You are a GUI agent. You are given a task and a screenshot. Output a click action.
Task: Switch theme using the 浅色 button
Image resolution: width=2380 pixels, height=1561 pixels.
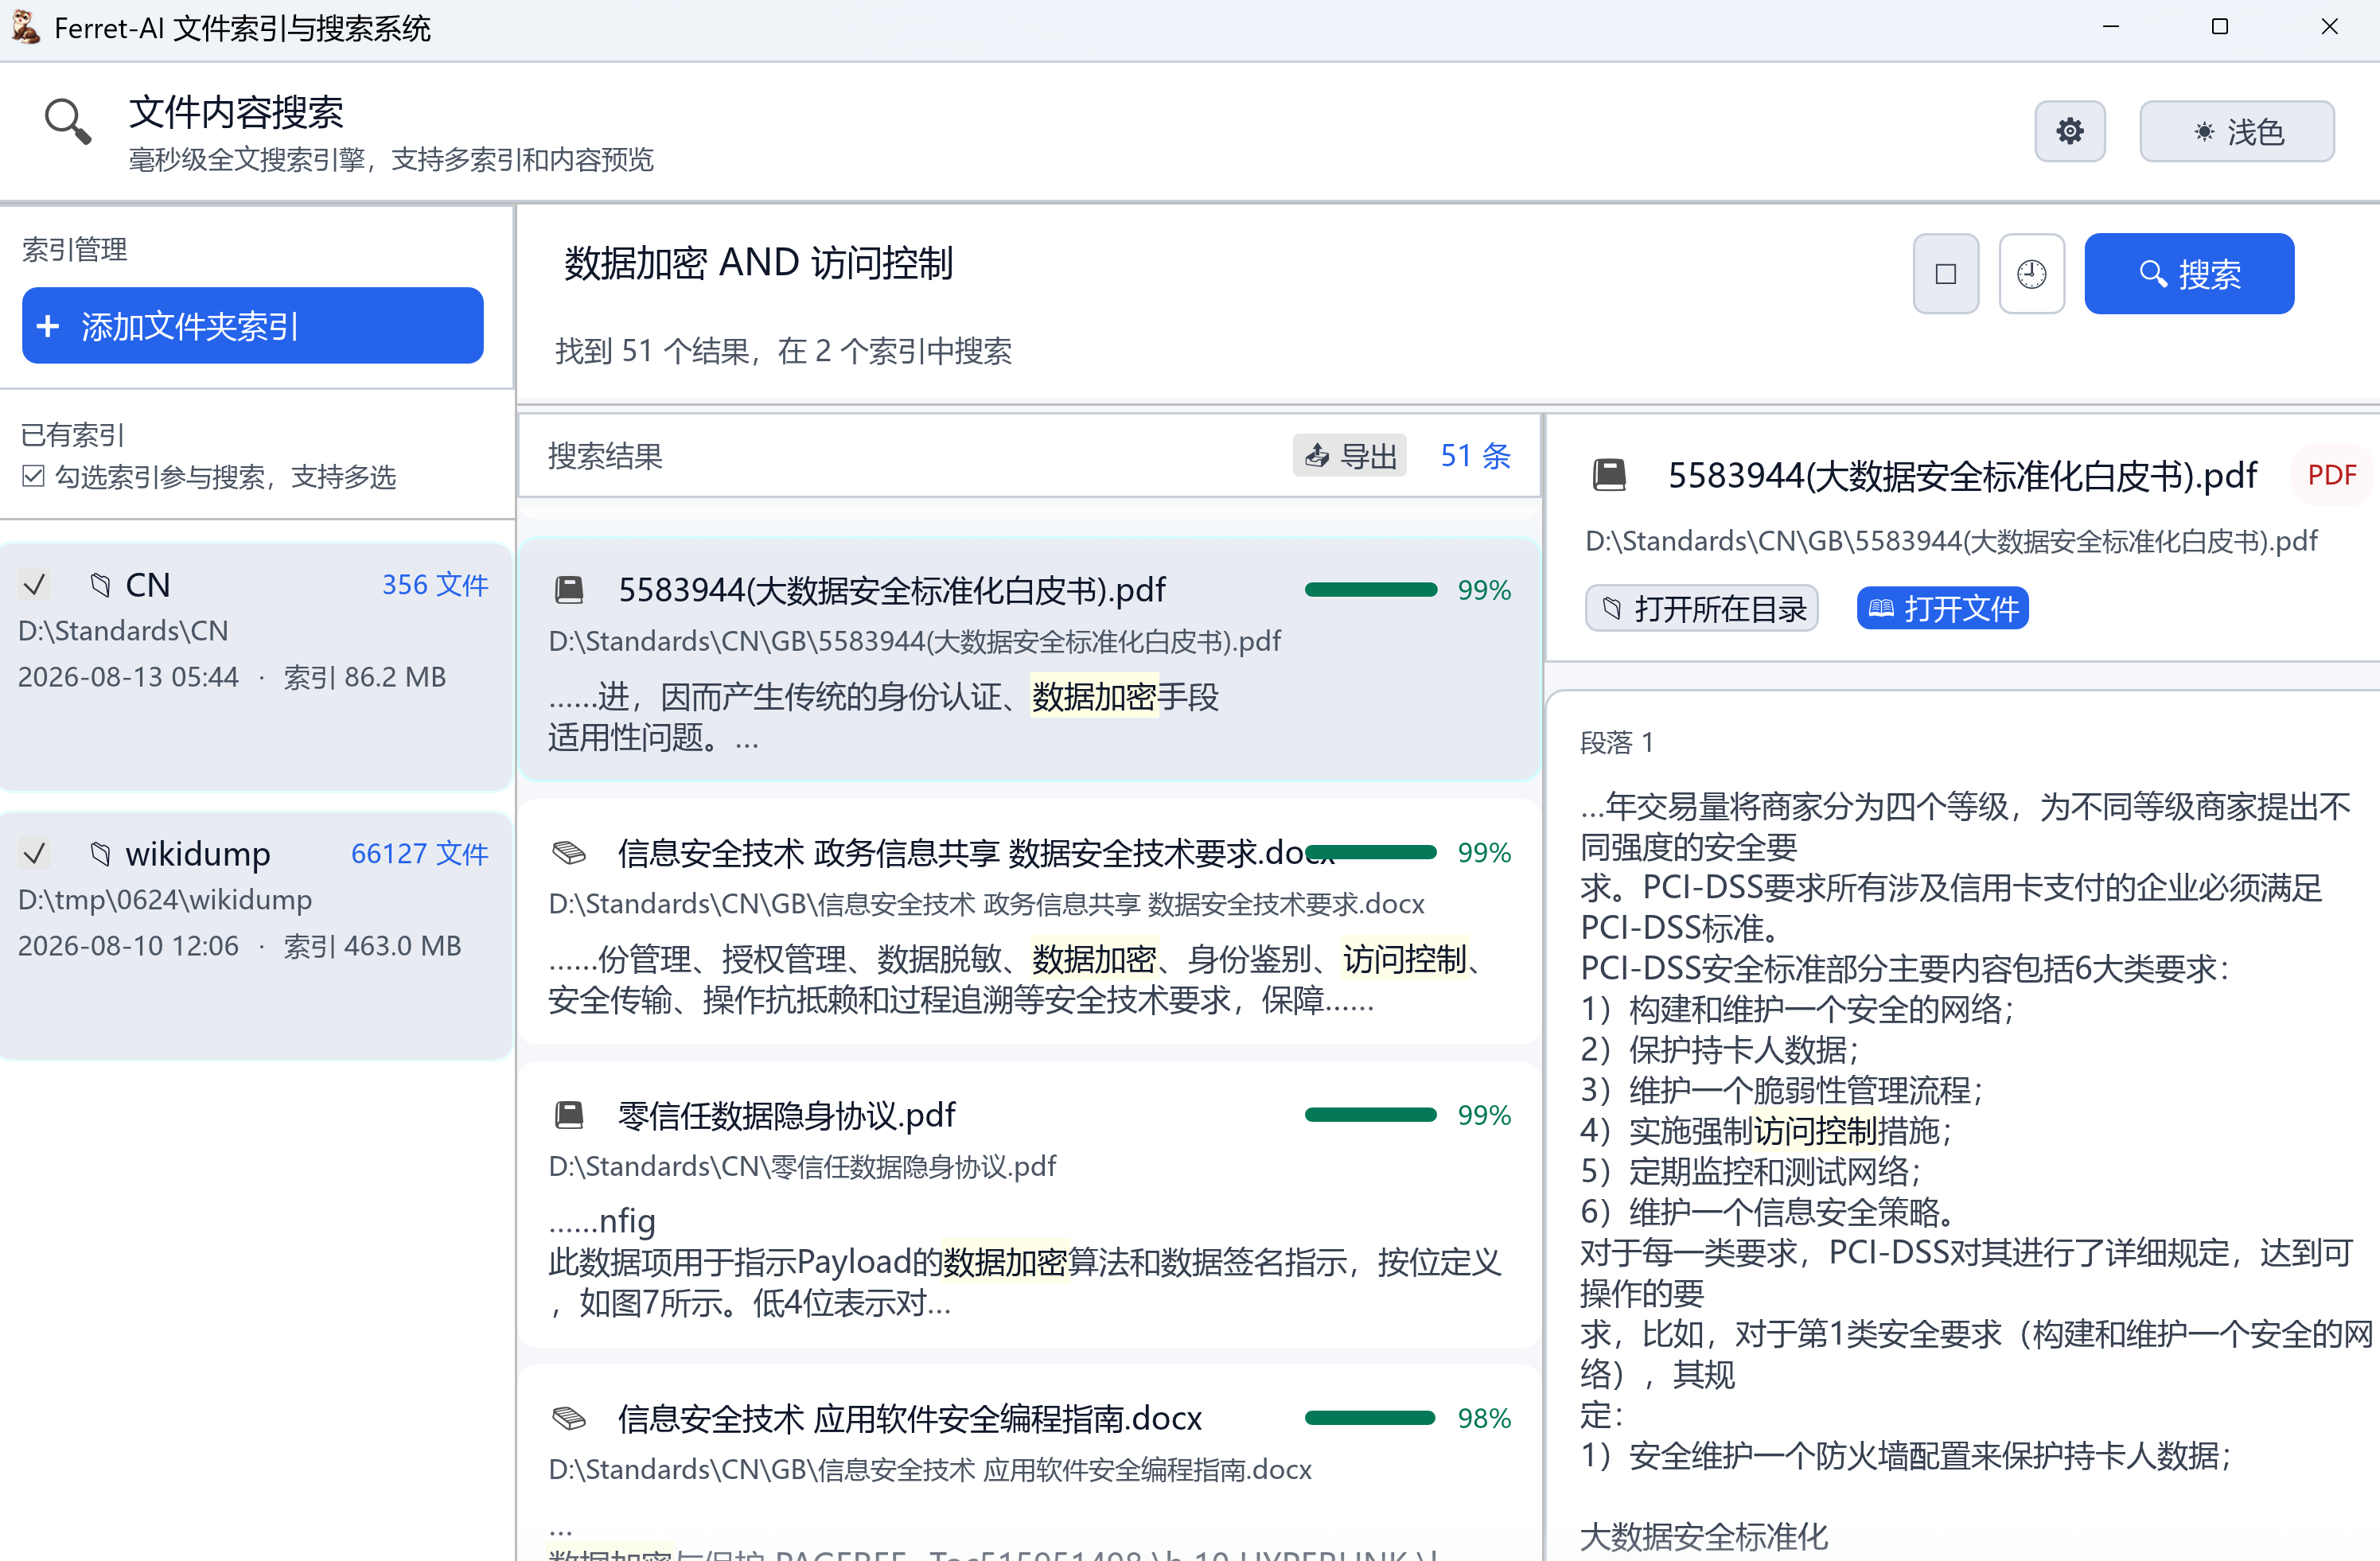point(2236,131)
